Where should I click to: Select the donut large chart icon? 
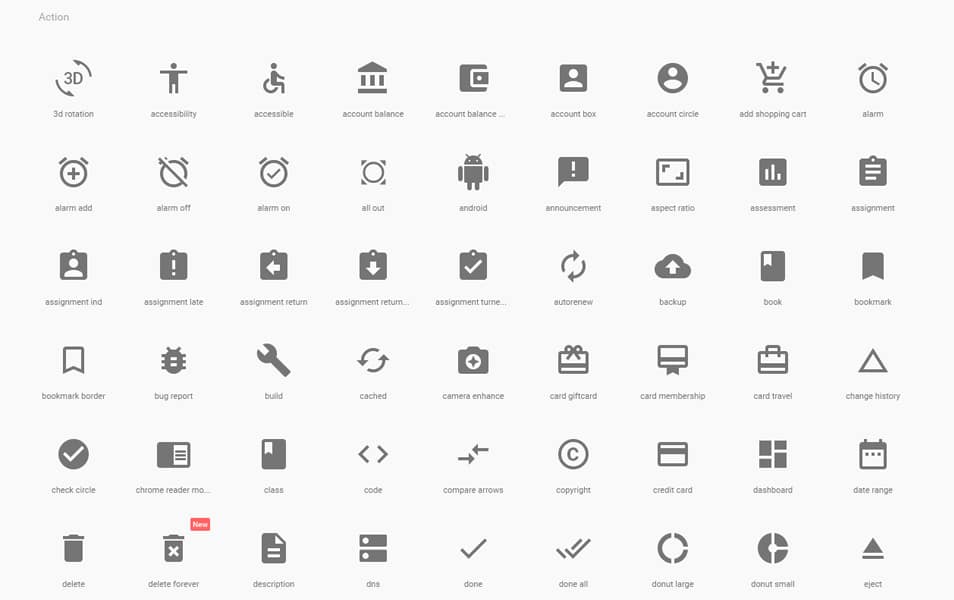(x=671, y=547)
